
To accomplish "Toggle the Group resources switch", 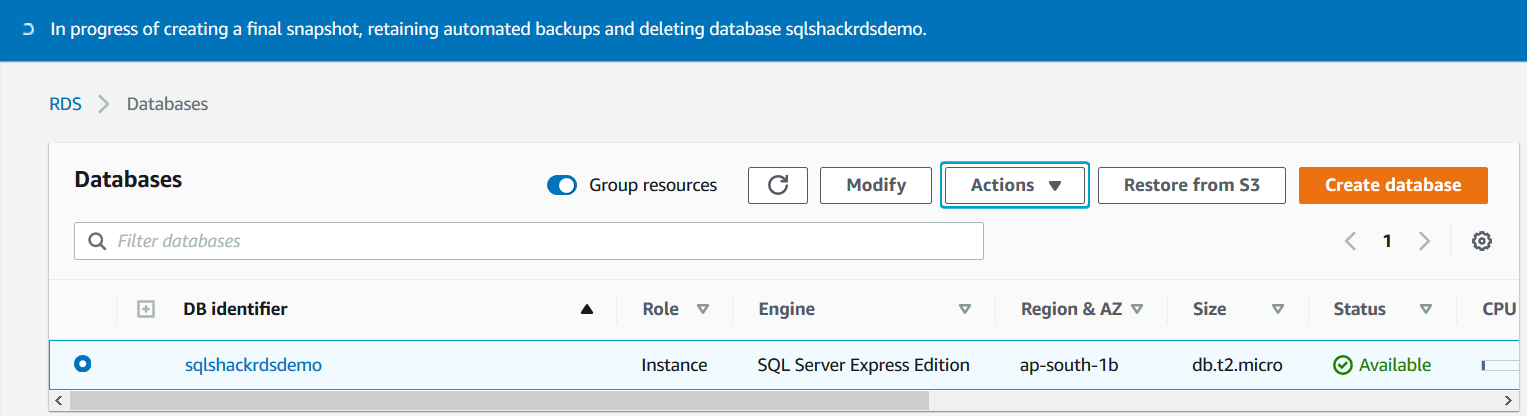I will (562, 185).
